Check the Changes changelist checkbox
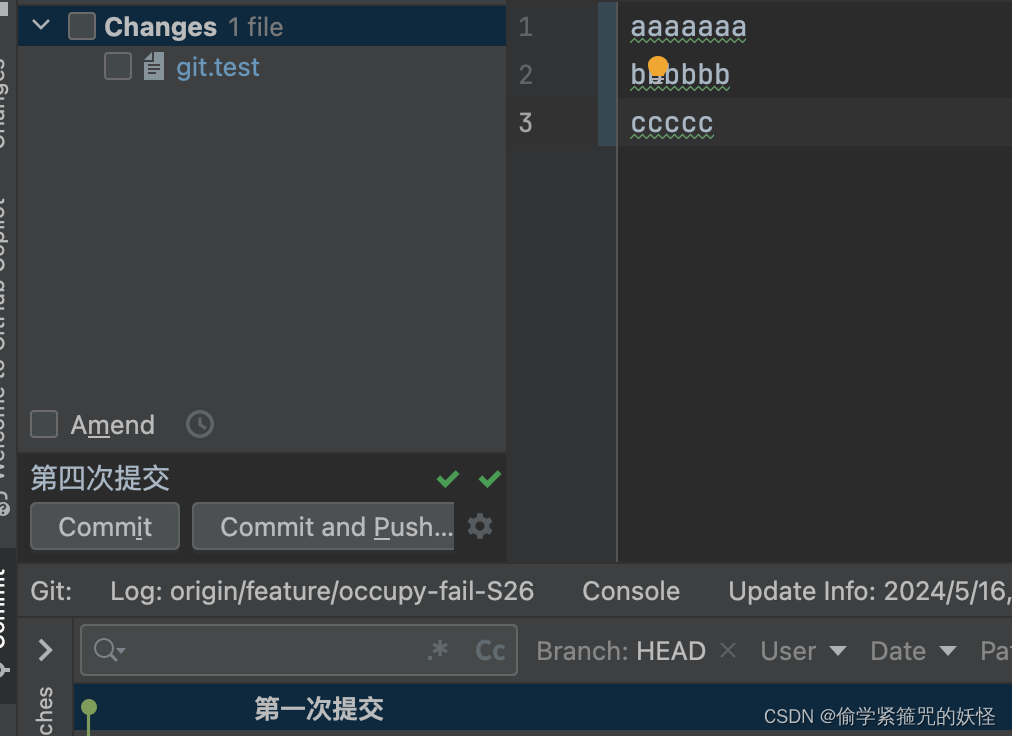The width and height of the screenshot is (1012, 736). (83, 25)
